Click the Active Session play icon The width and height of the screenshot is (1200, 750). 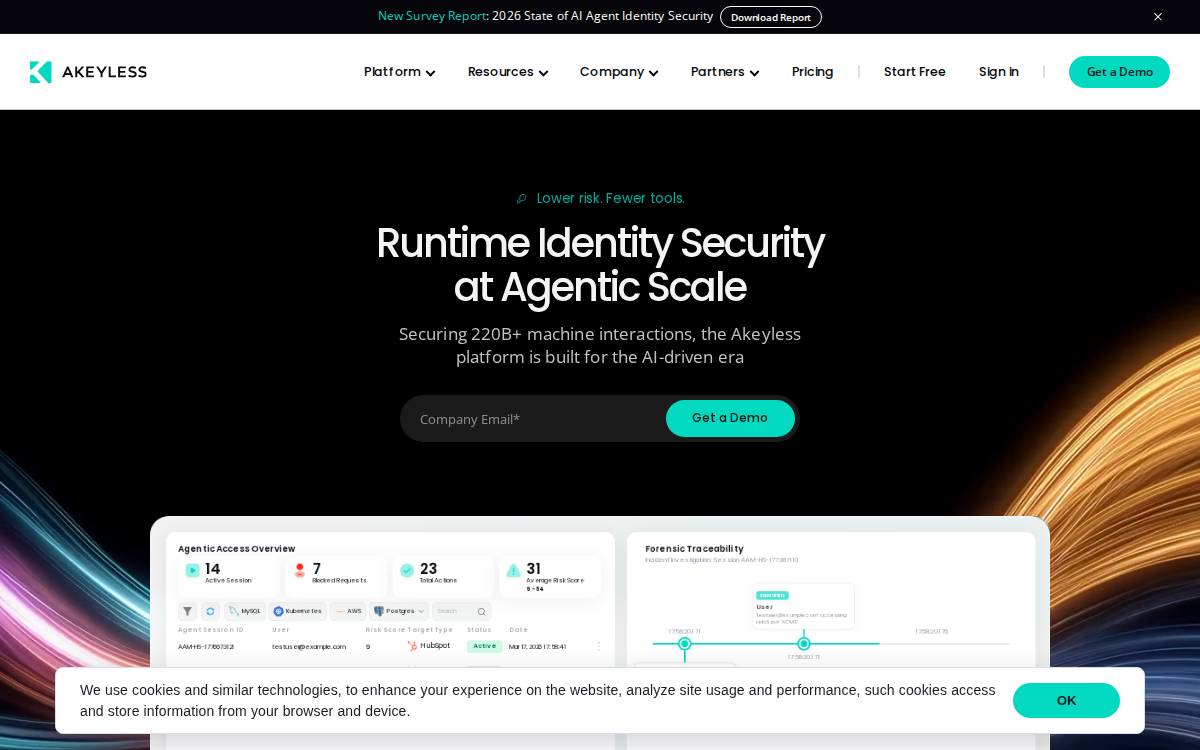(x=193, y=570)
